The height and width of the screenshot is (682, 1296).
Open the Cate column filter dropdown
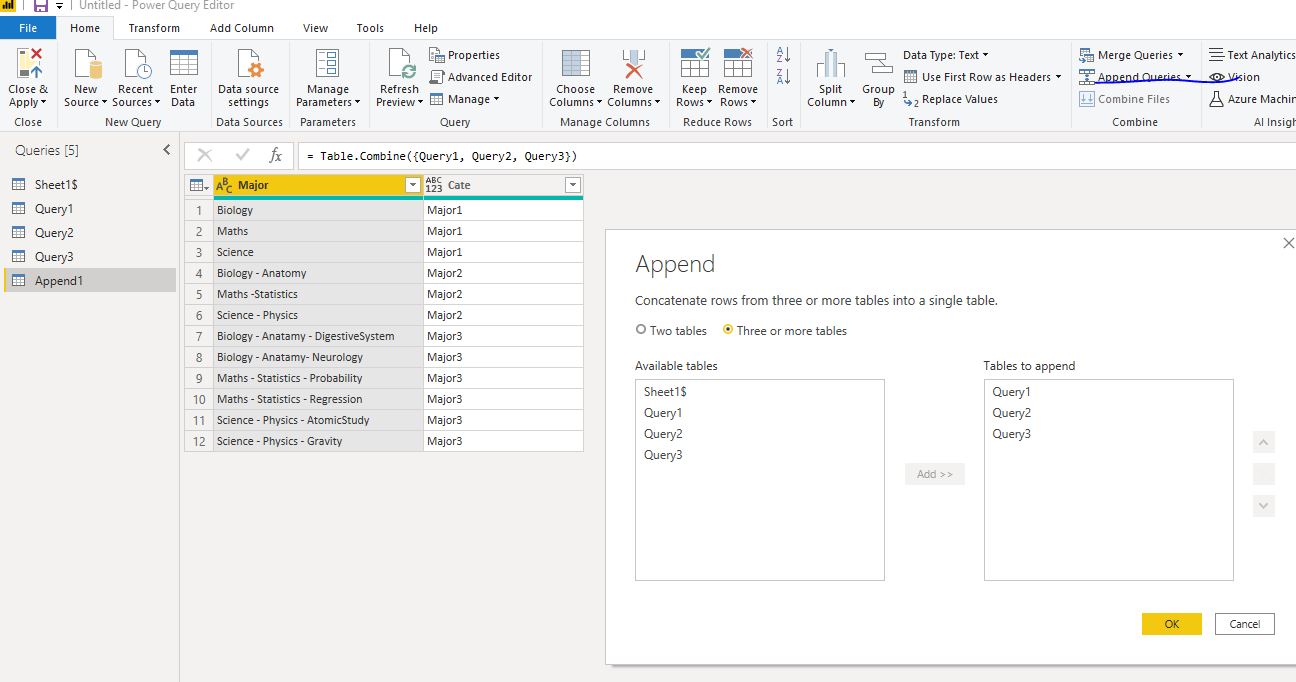572,185
